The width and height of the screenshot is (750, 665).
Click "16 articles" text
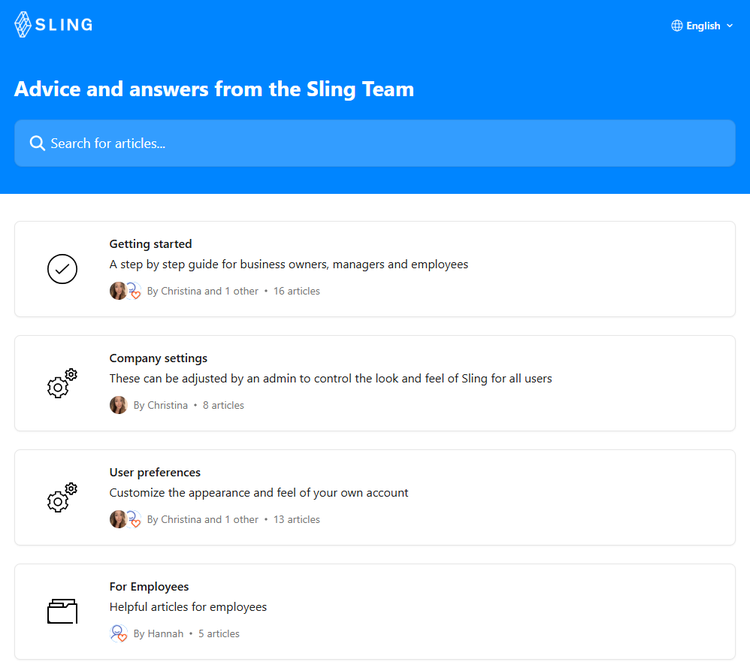(x=297, y=291)
